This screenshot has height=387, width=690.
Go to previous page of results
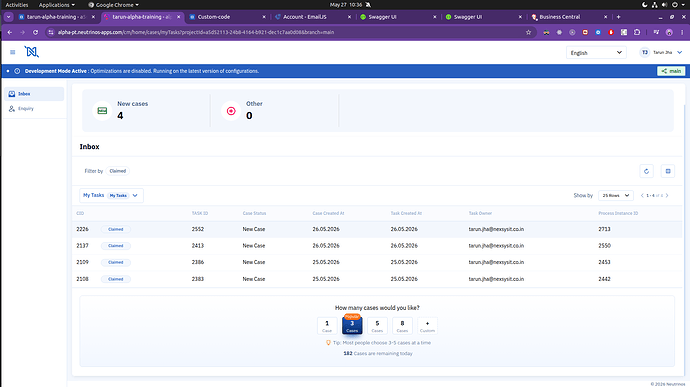642,195
